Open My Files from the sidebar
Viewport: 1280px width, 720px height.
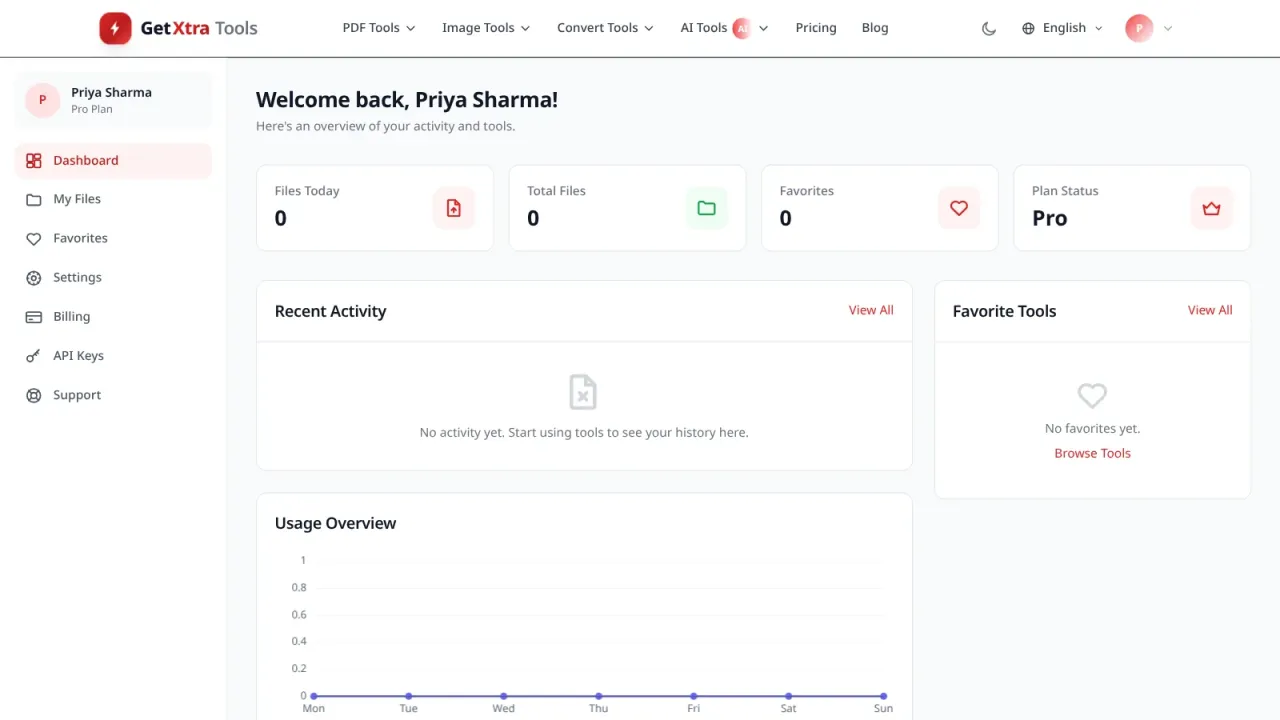coord(113,199)
